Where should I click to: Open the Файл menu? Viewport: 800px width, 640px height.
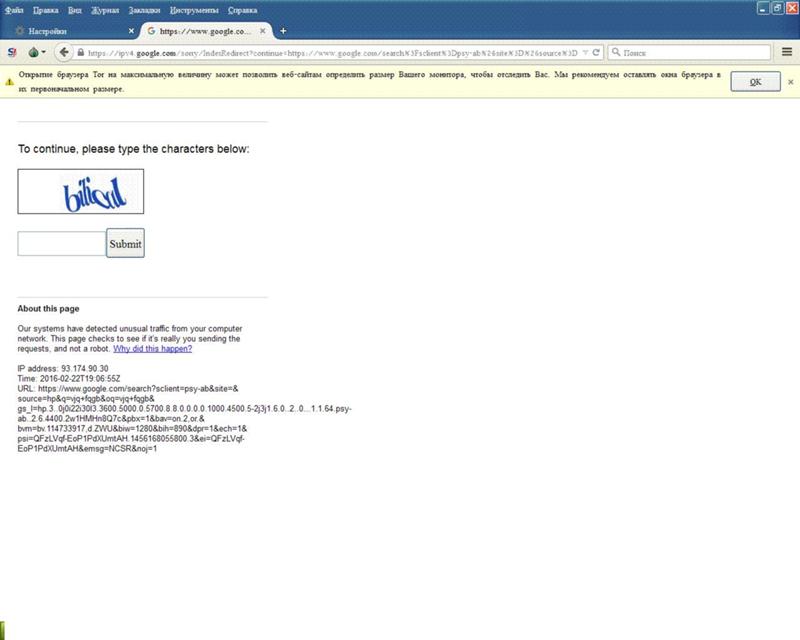coord(14,10)
